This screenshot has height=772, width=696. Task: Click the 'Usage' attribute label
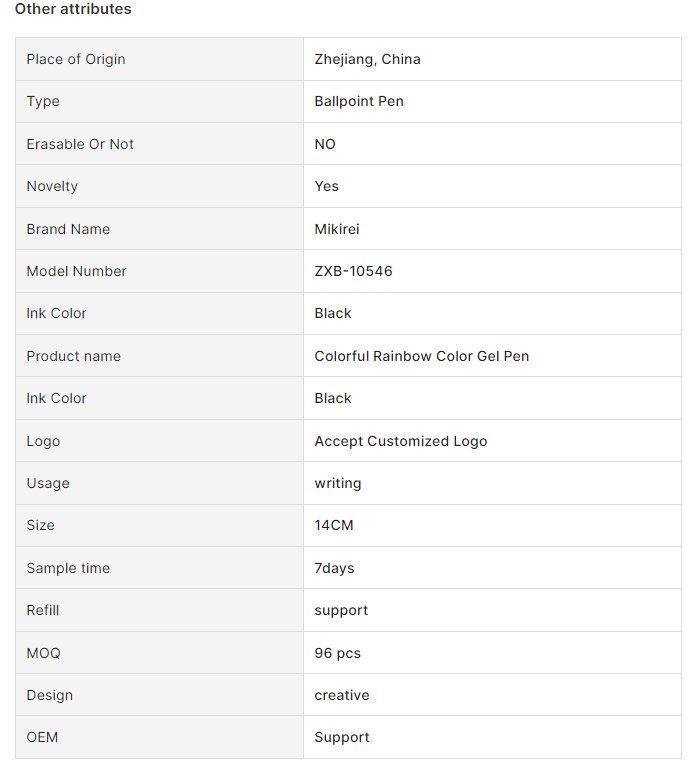click(48, 483)
